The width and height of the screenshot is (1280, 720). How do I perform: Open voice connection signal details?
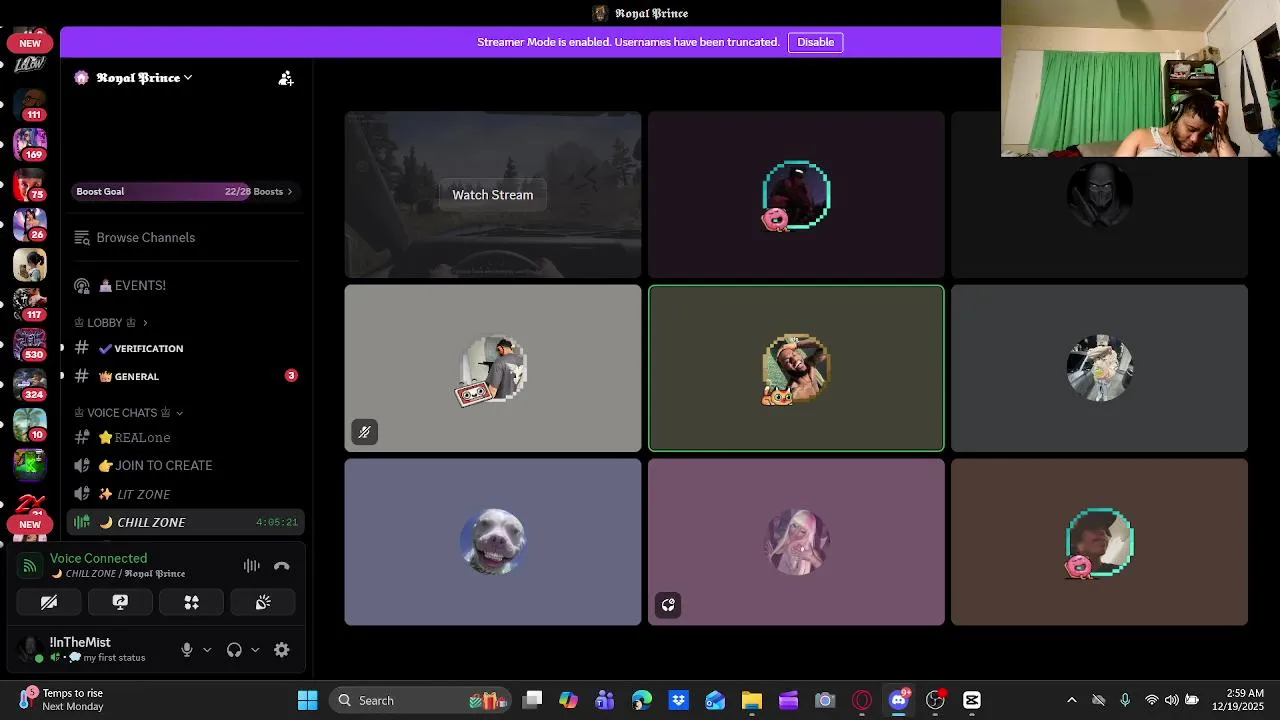pyautogui.click(x=30, y=566)
